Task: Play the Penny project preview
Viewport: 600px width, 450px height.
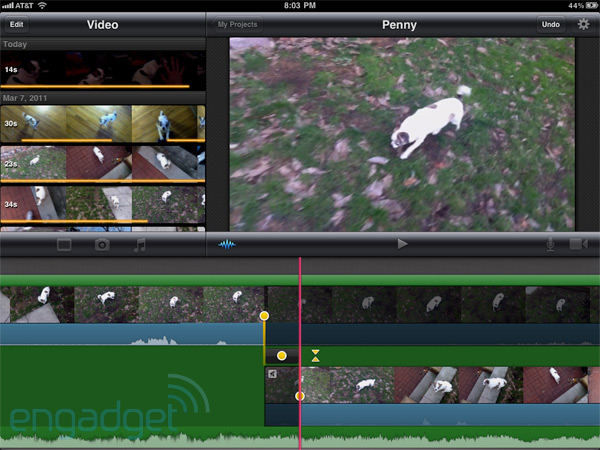Action: 402,243
